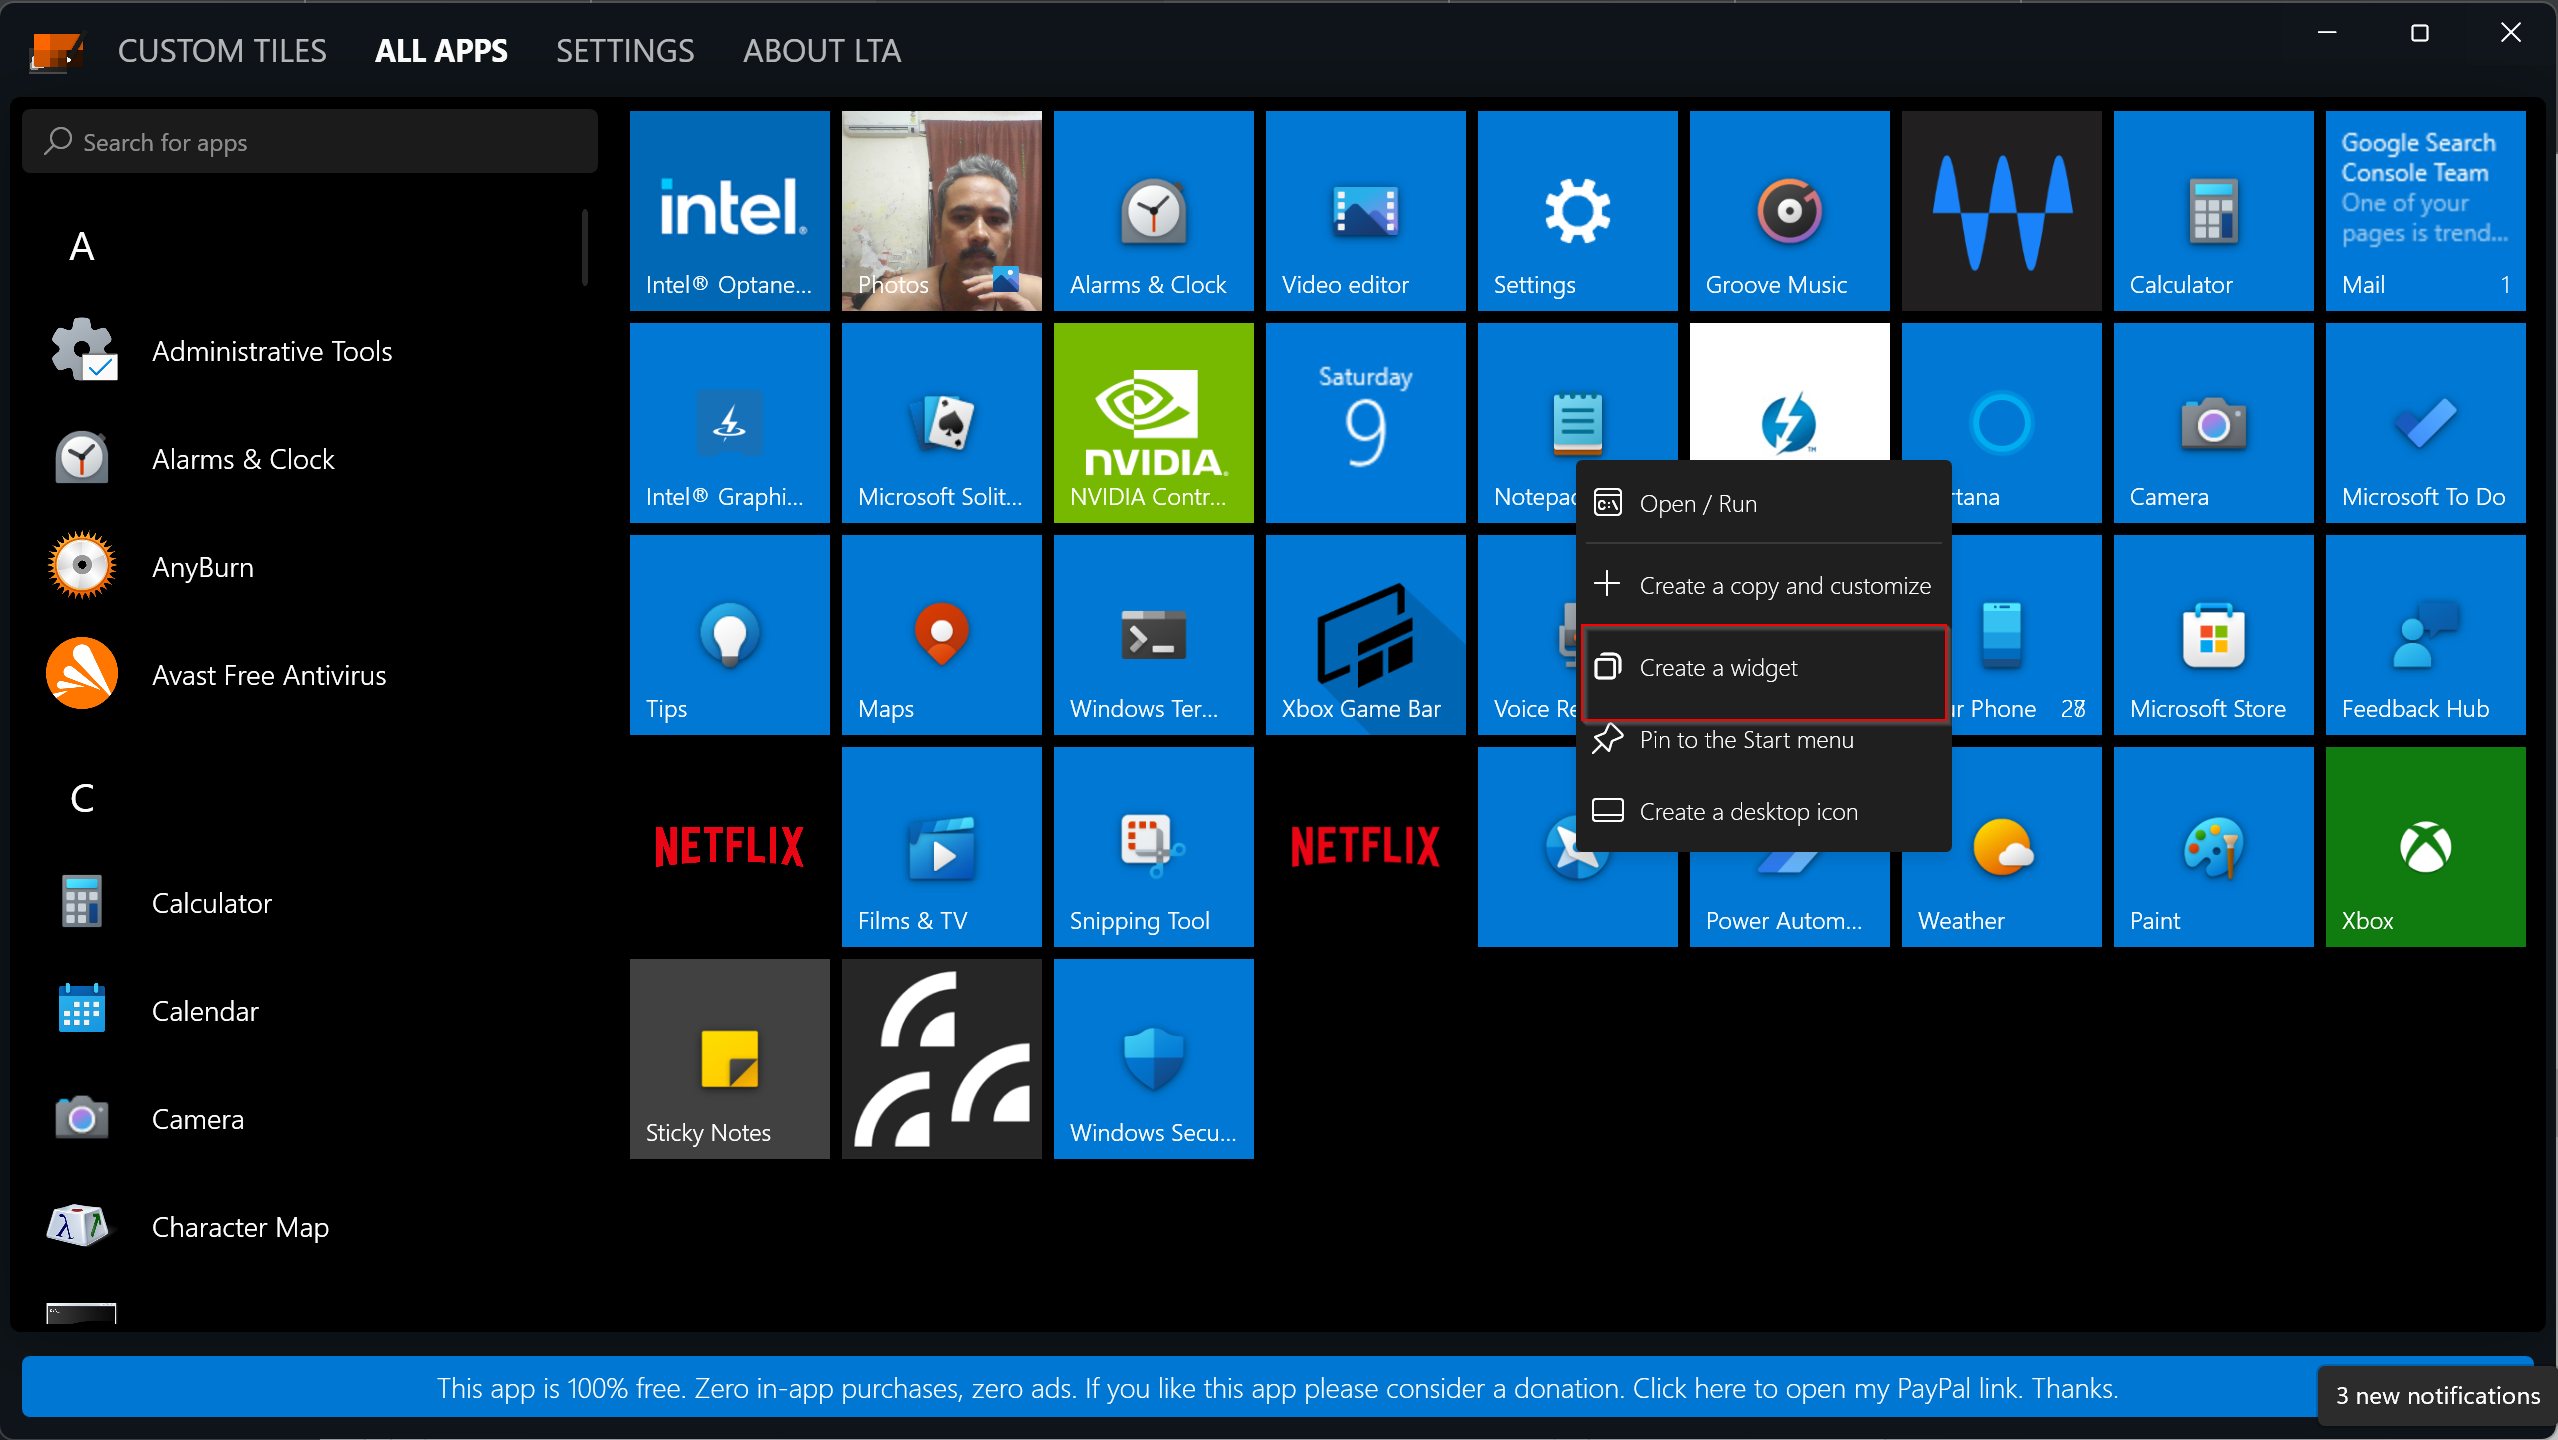Open the Microsoft To Do tile

click(2425, 423)
